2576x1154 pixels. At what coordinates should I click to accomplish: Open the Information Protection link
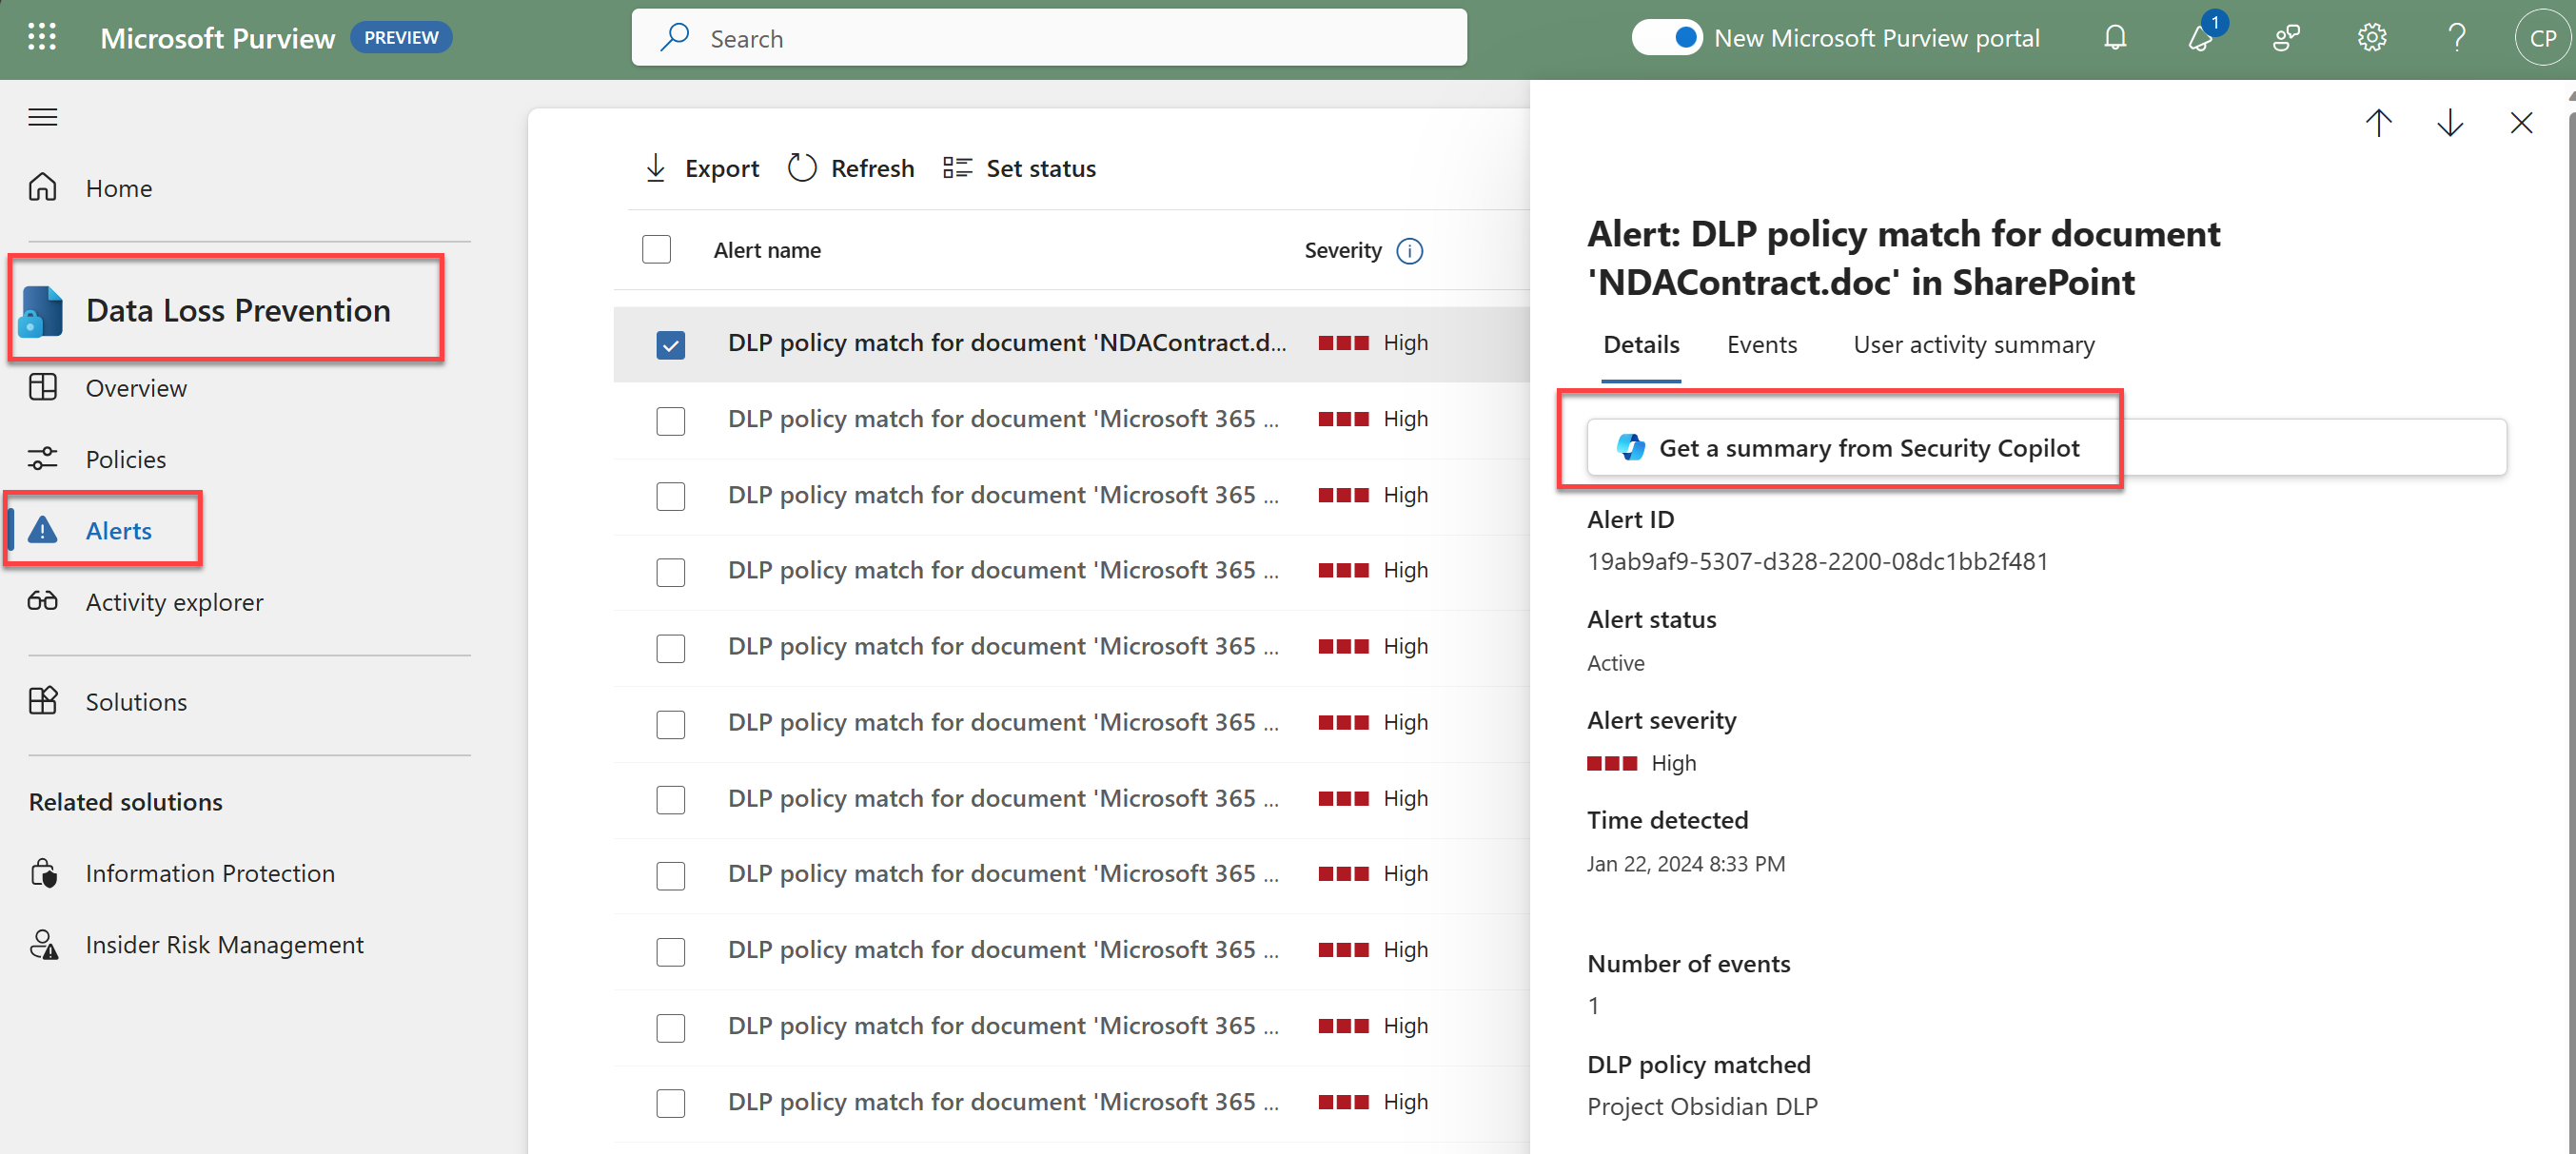pos(210,873)
